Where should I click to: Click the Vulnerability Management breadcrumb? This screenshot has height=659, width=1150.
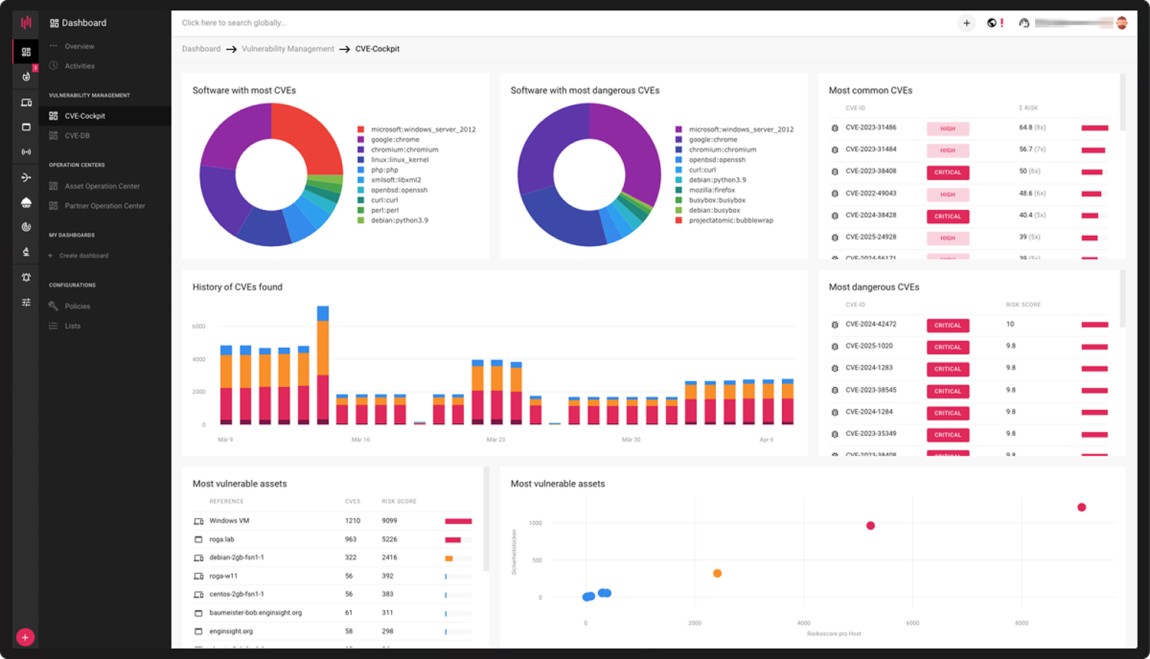[x=288, y=49]
